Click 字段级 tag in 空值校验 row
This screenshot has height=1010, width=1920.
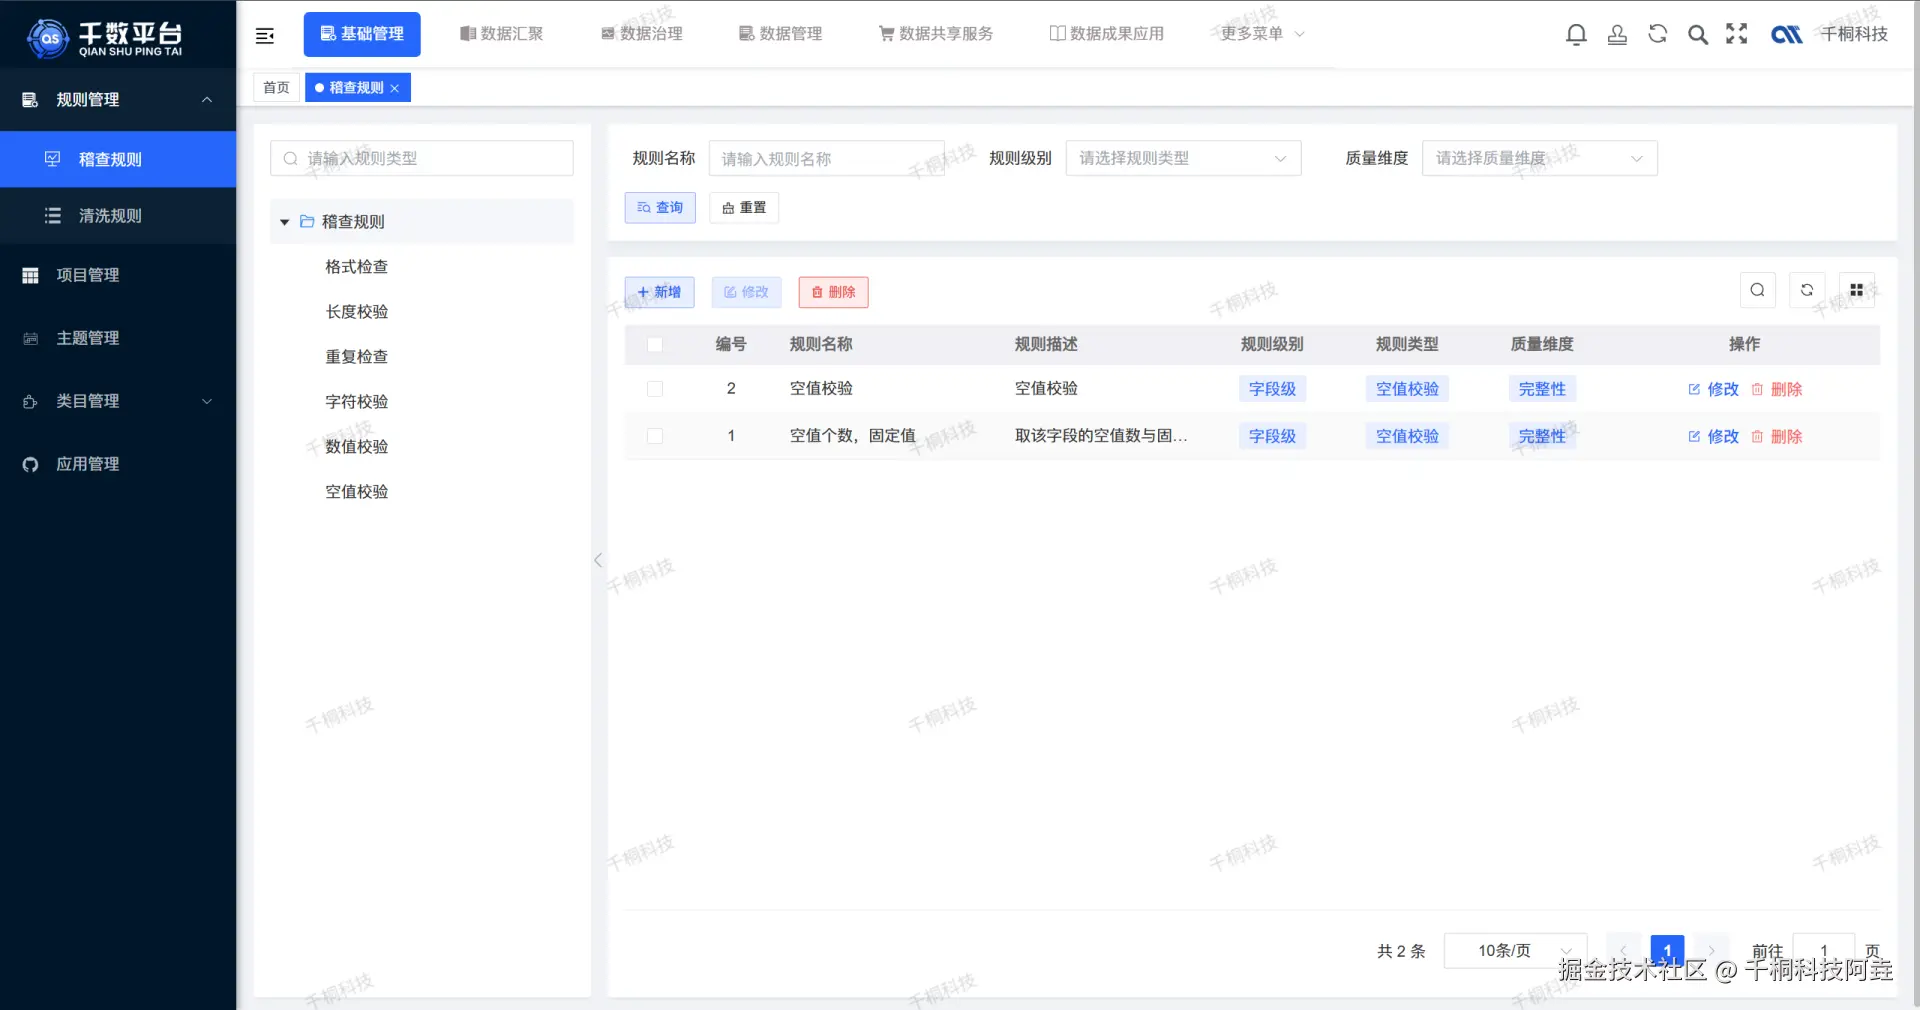click(1272, 389)
